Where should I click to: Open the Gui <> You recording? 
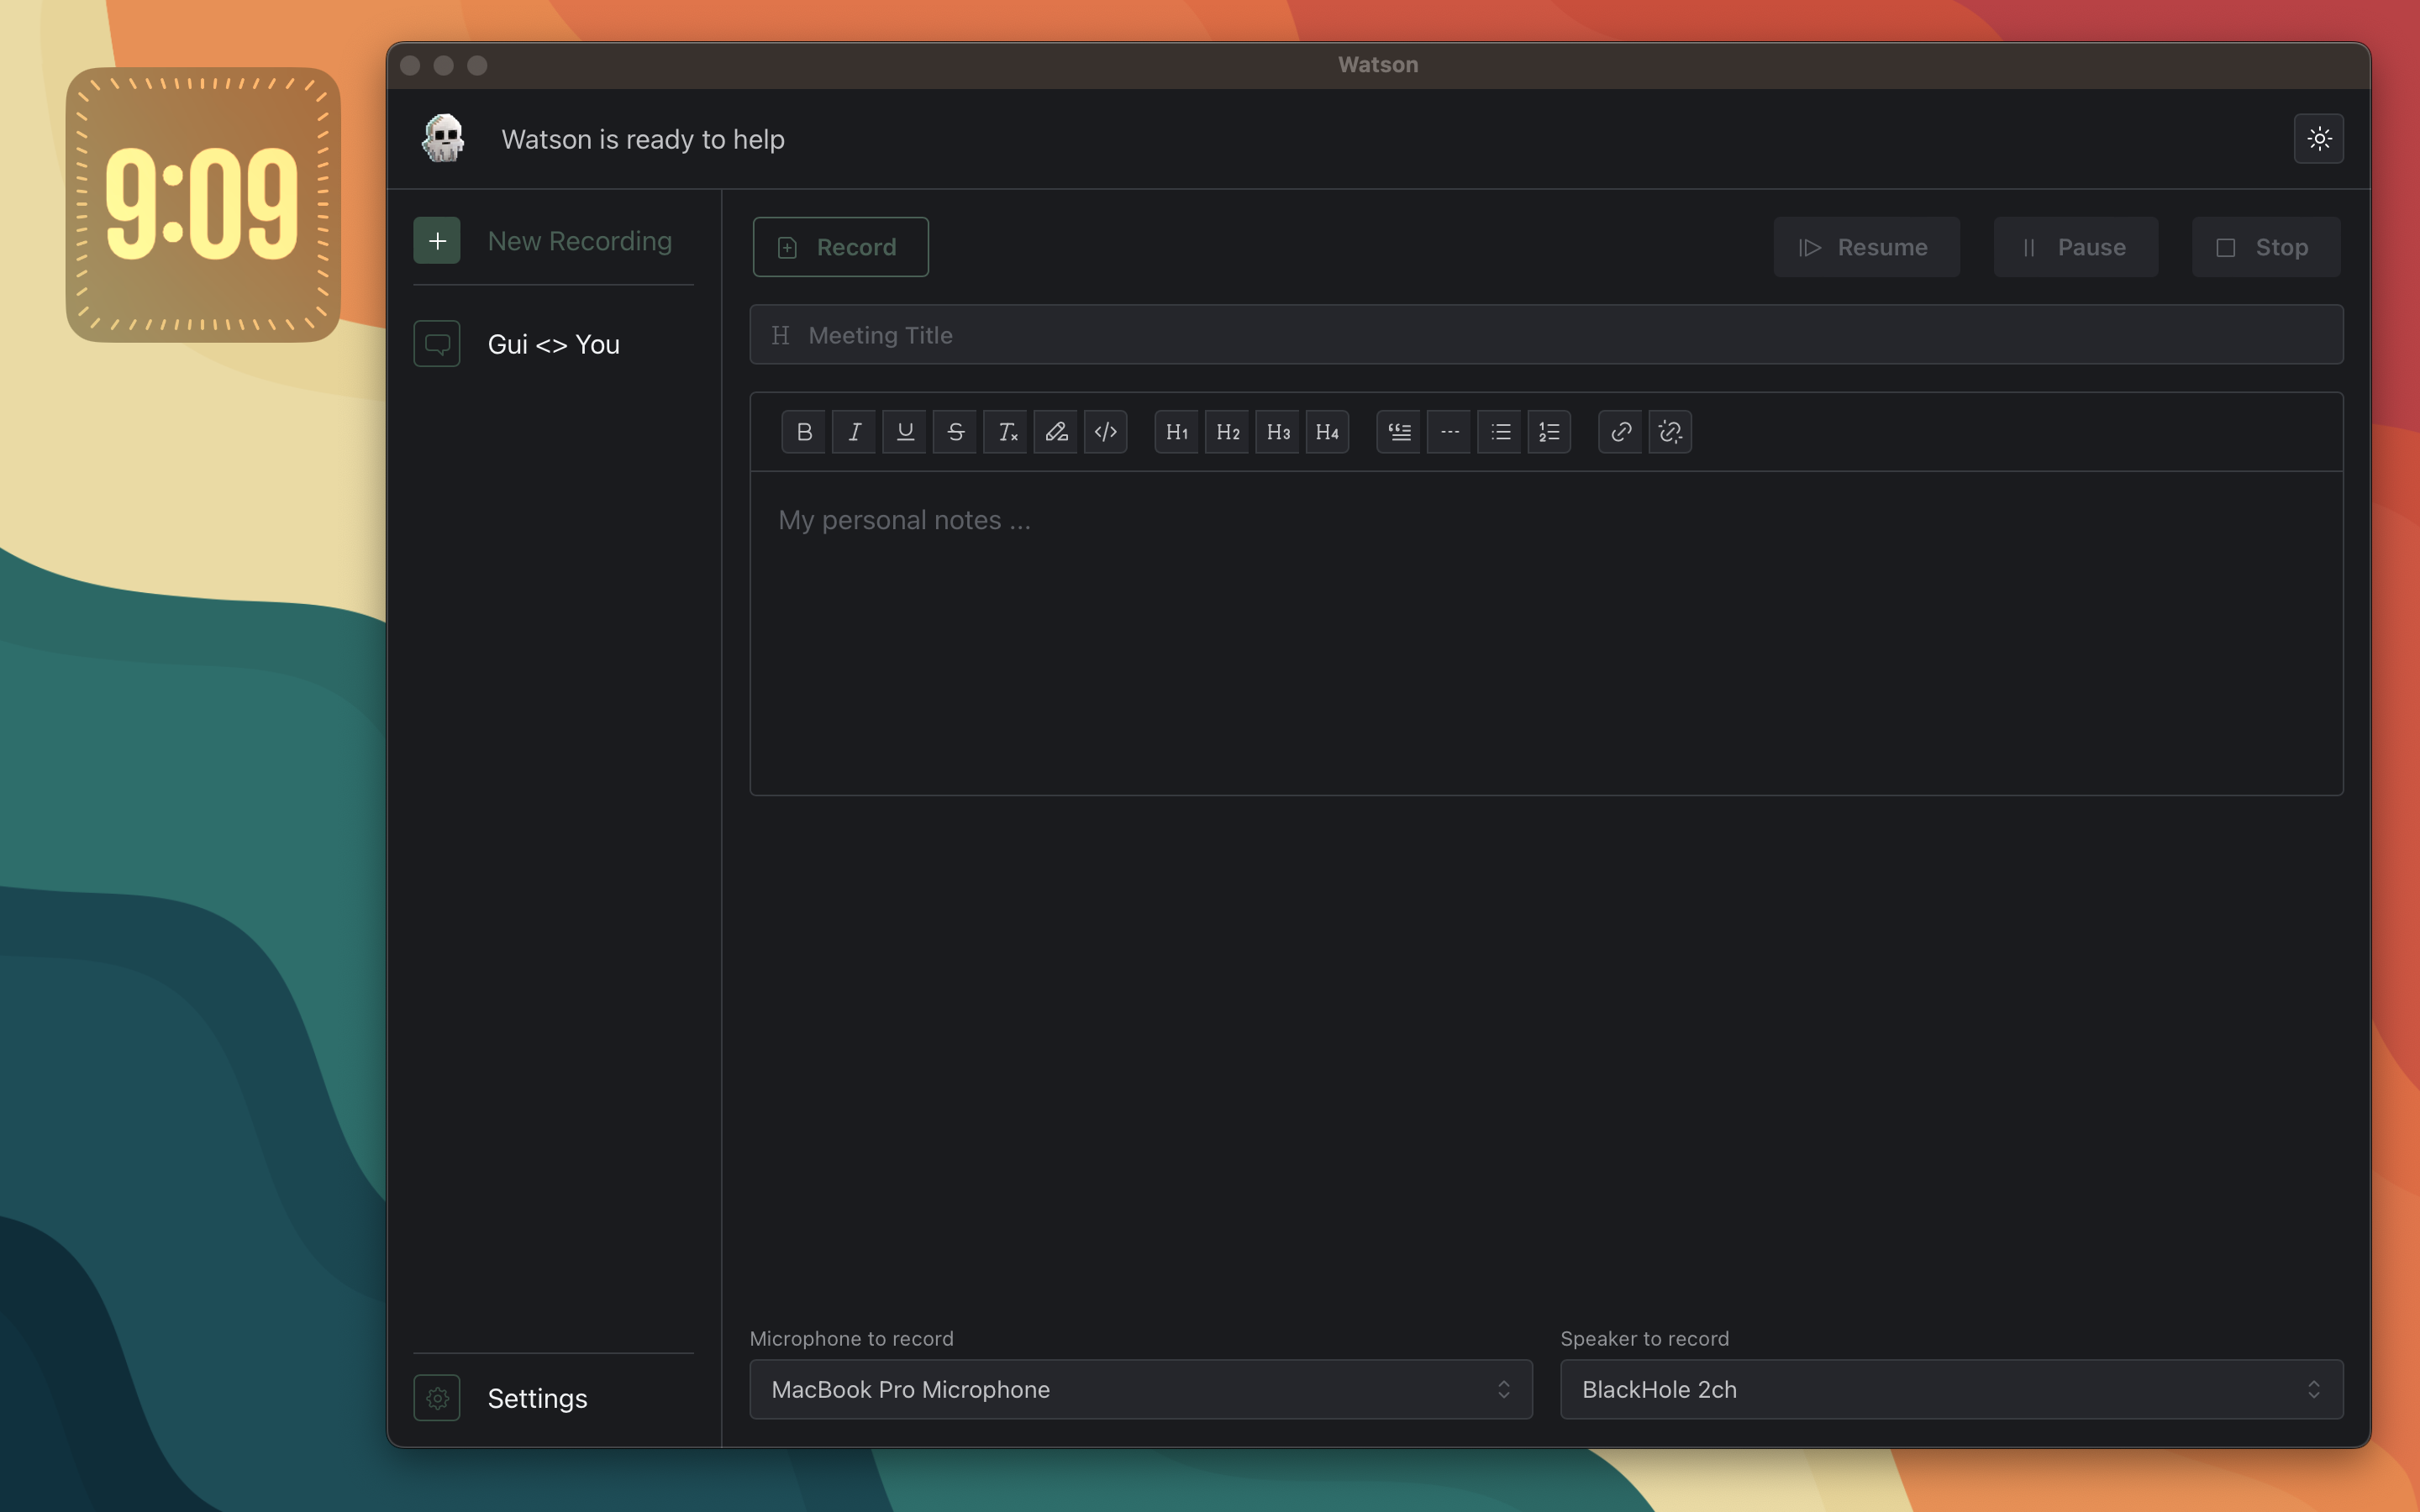pos(553,344)
